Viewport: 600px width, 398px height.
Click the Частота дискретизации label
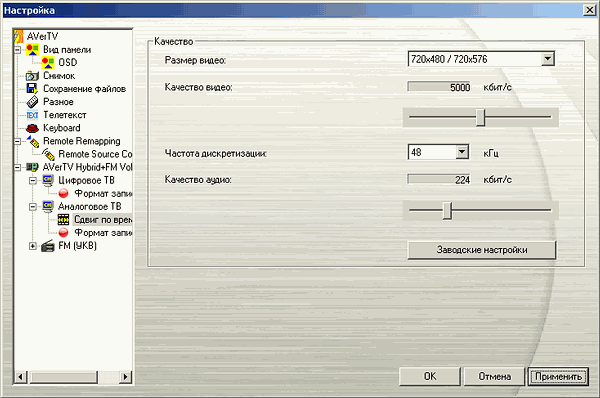coord(216,153)
